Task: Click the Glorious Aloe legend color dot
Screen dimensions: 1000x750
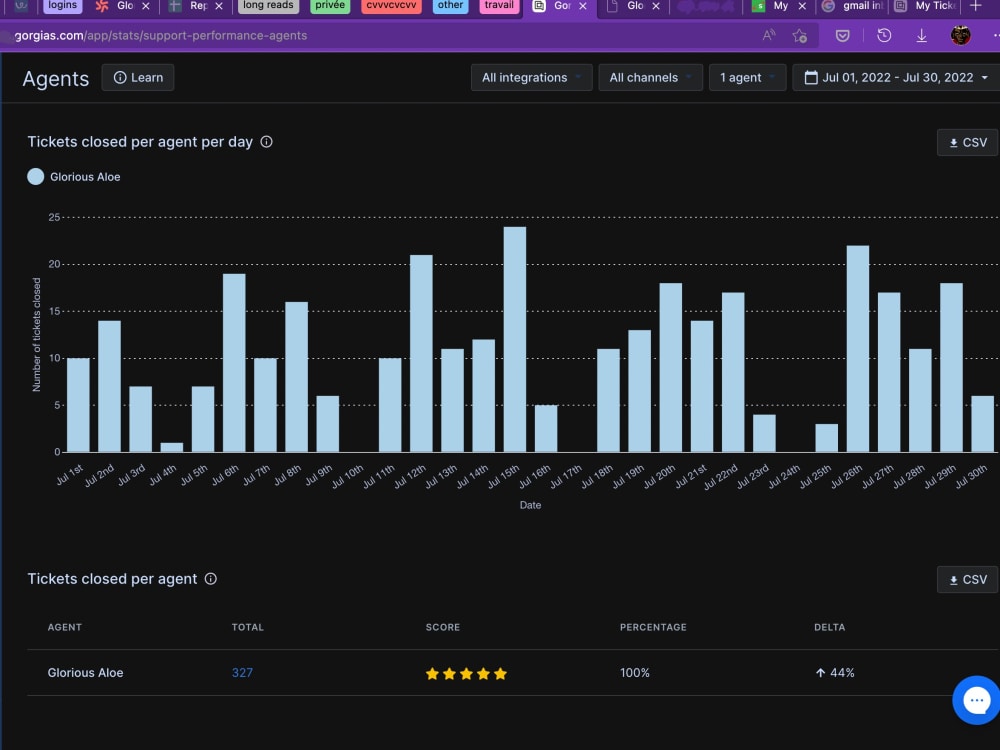Action: tap(36, 177)
